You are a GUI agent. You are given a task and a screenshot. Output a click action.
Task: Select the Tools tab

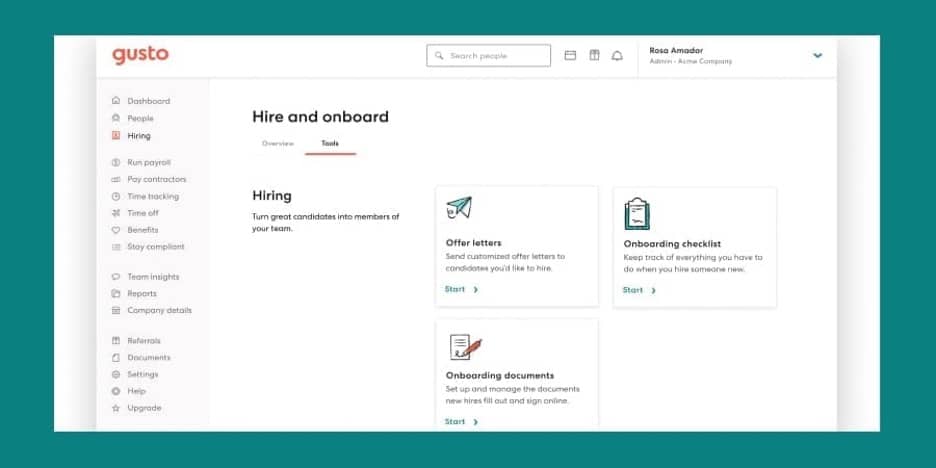click(330, 144)
